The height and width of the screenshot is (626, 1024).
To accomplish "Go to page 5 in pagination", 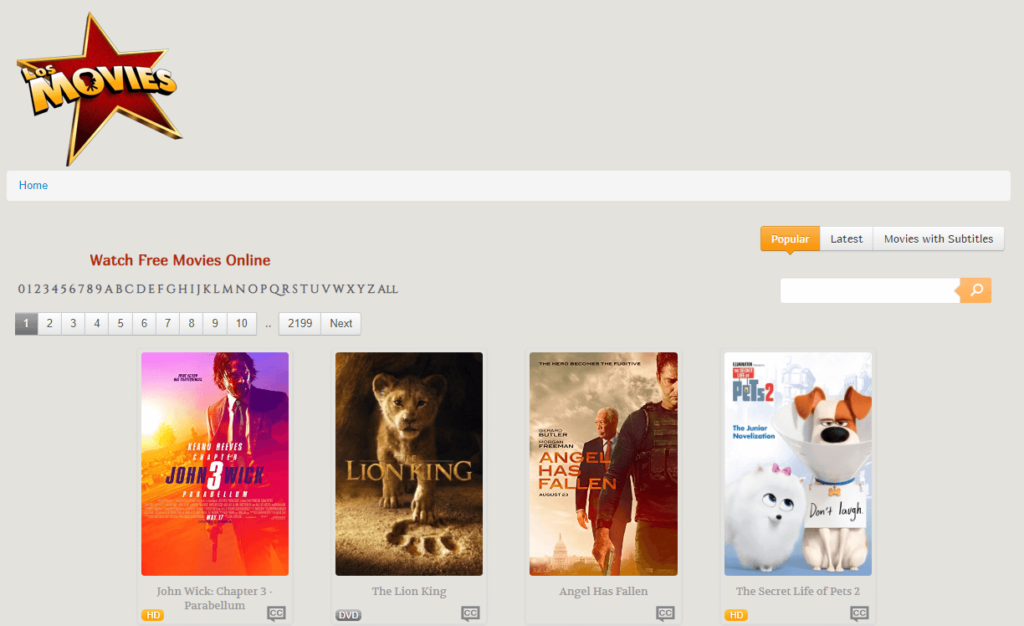I will coord(120,323).
